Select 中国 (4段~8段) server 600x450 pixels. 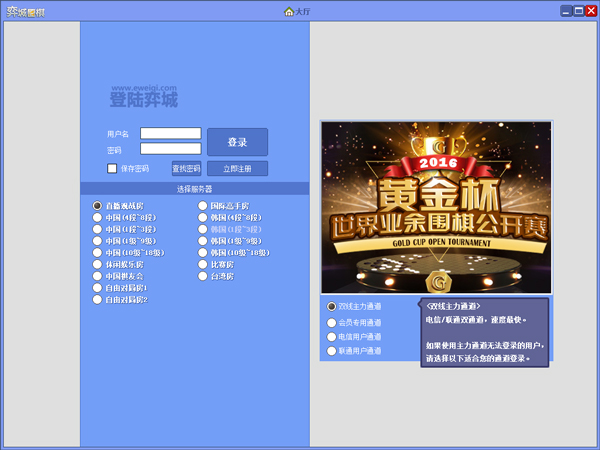pos(97,217)
